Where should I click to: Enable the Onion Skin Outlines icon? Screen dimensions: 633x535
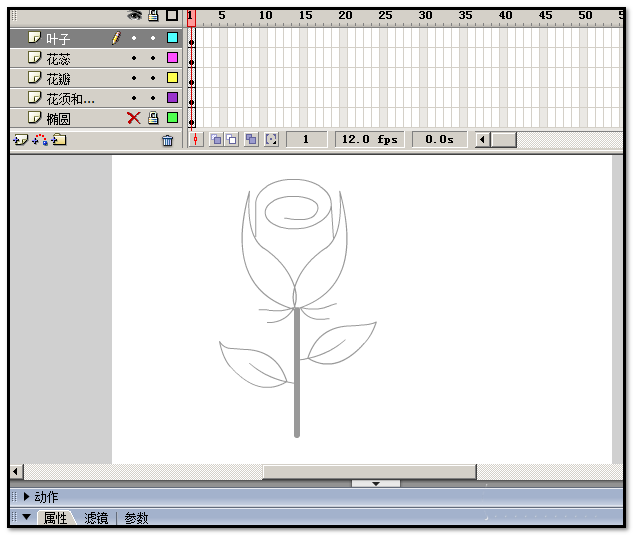232,140
